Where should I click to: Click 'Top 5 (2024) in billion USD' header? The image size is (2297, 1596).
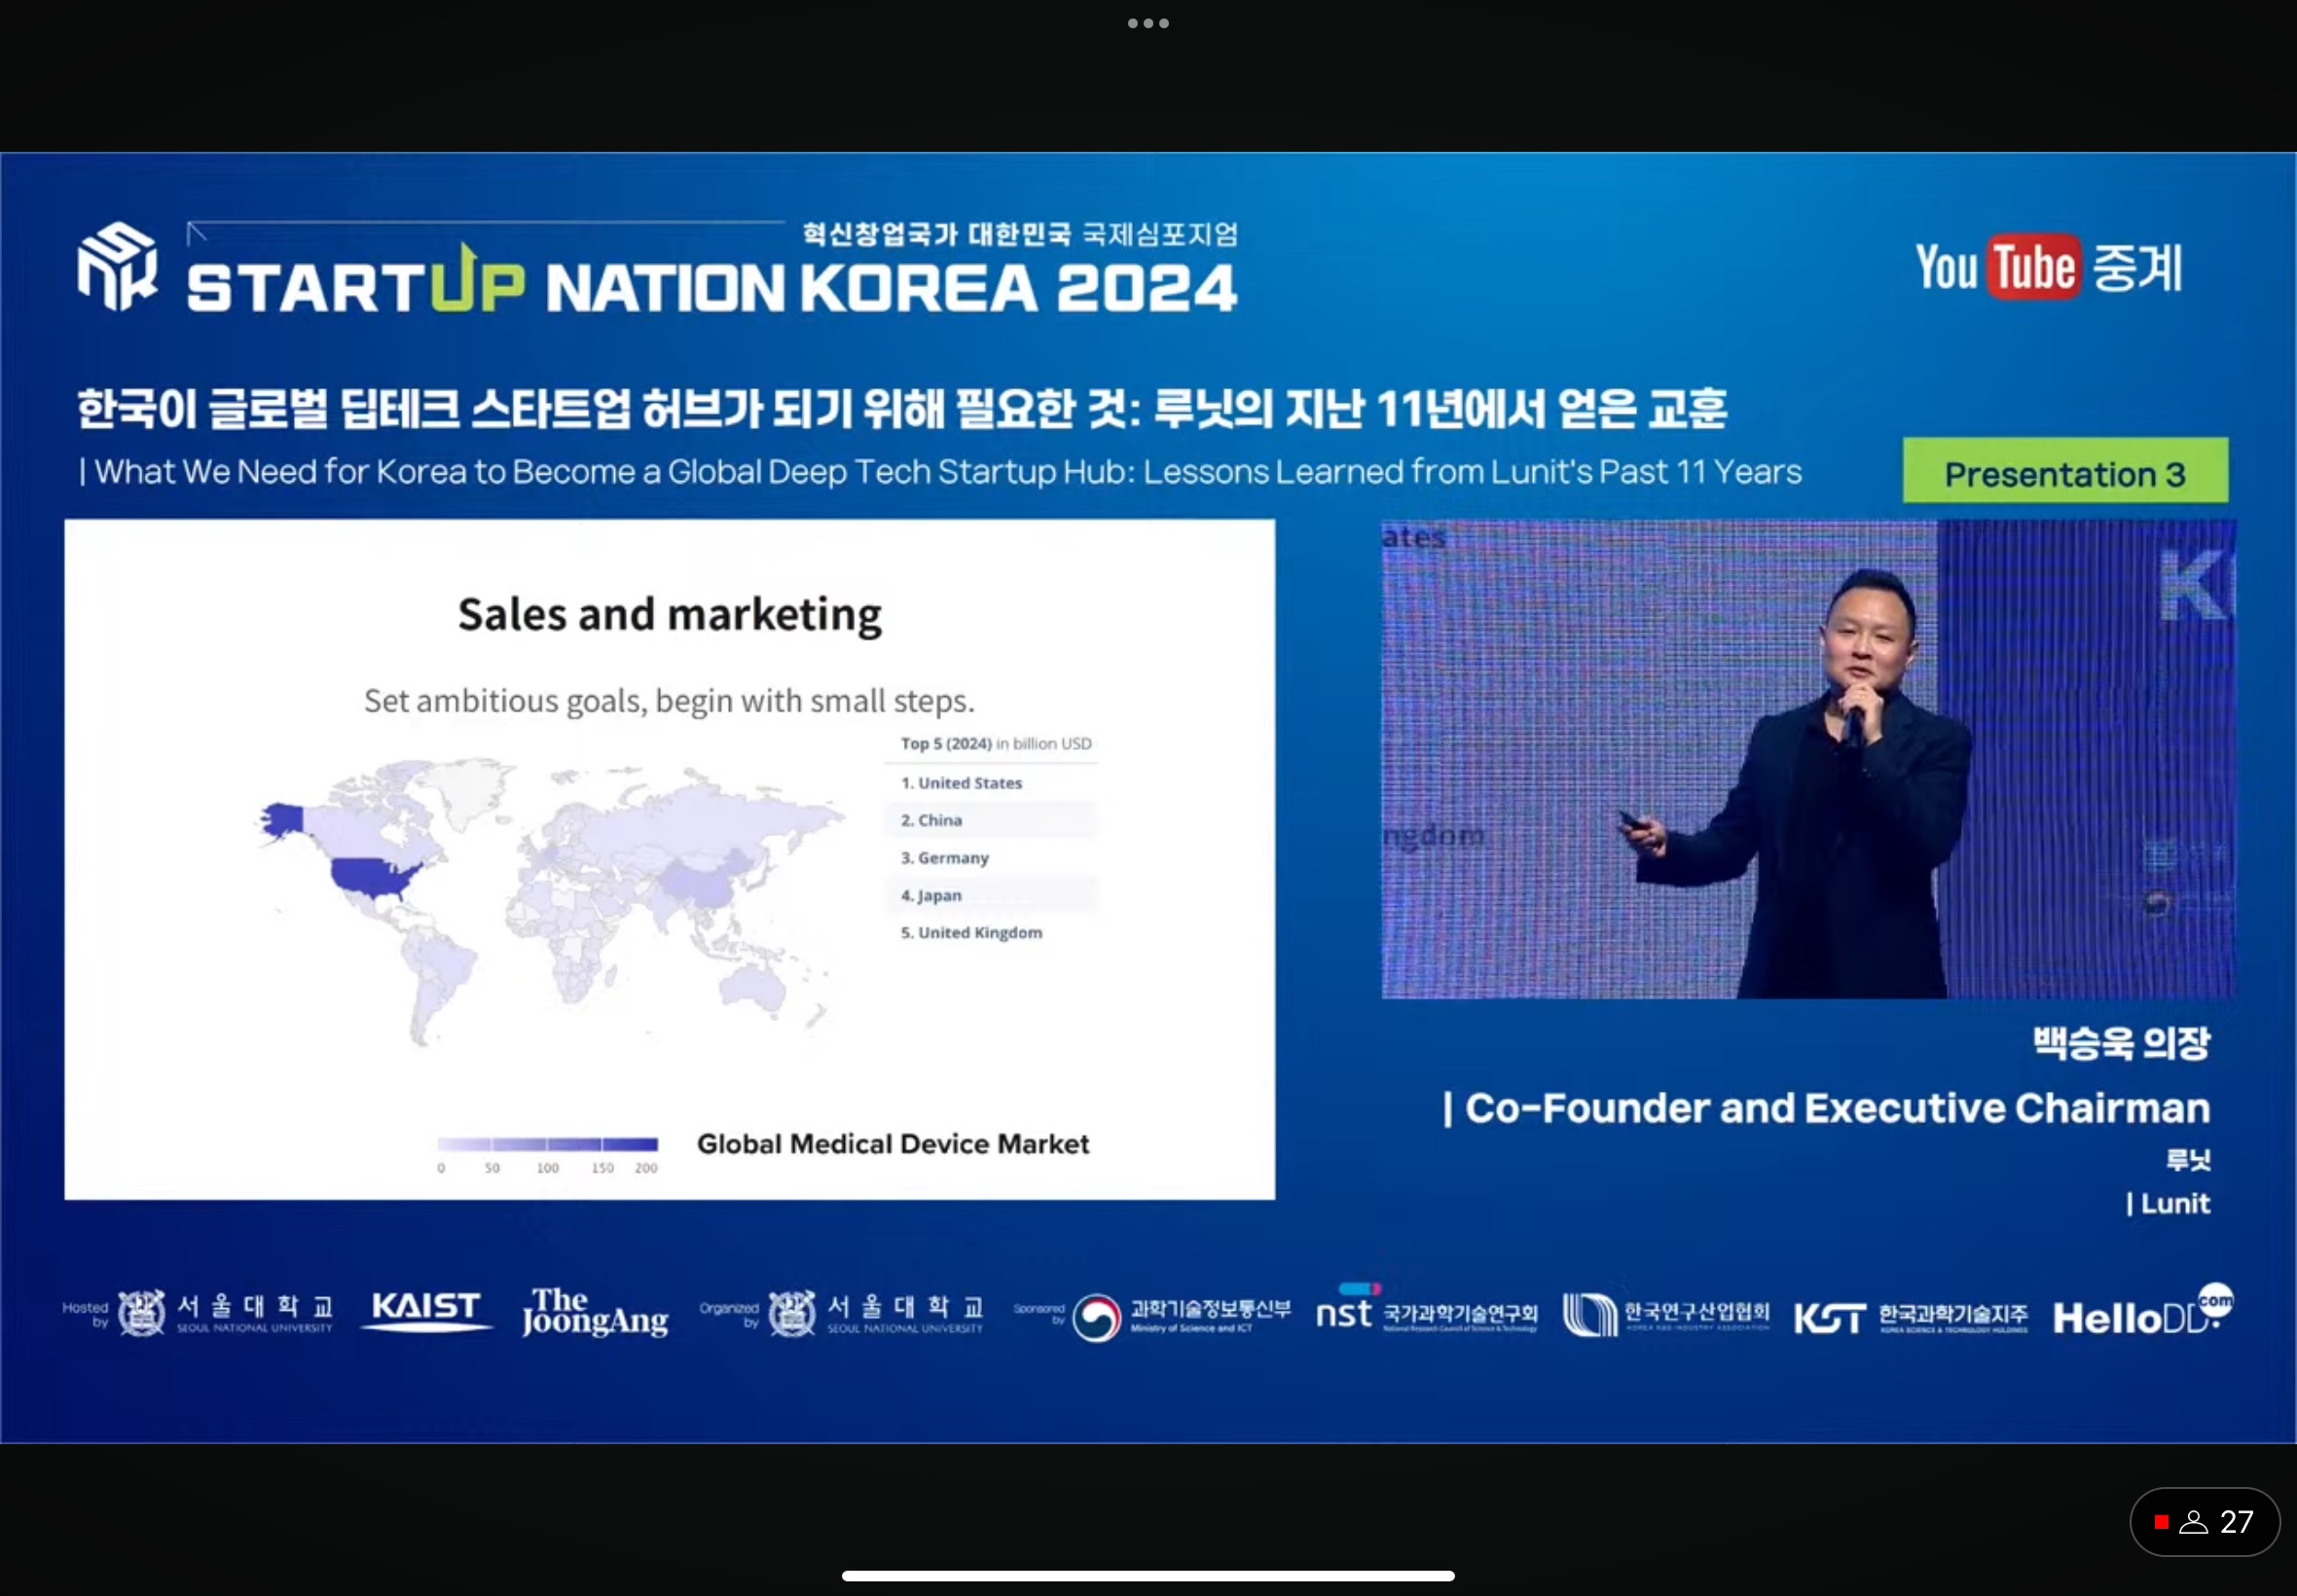[996, 743]
